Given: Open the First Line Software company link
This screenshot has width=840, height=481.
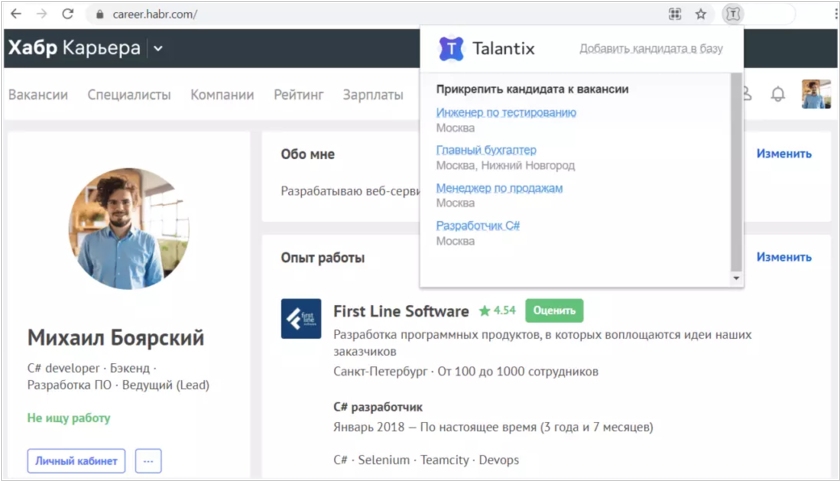Looking at the screenshot, I should (401, 311).
